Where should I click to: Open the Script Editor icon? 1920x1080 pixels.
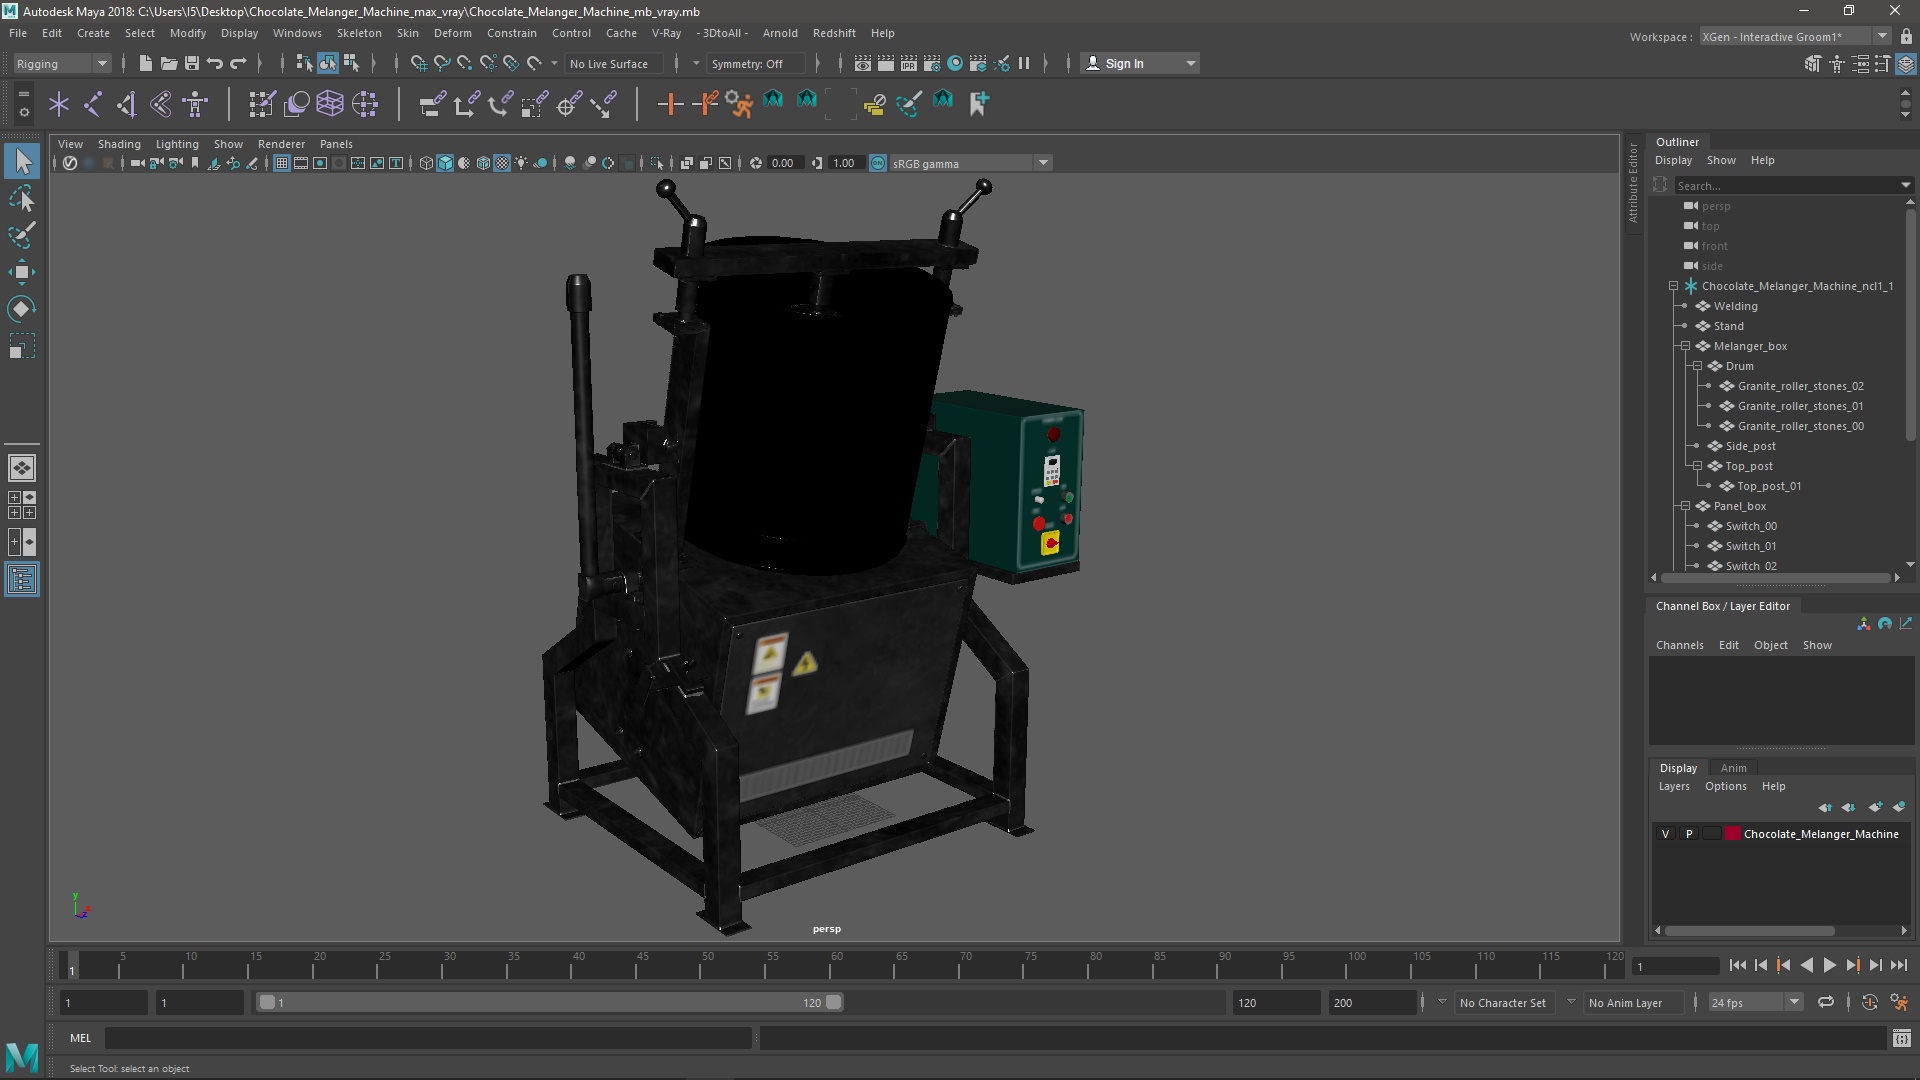coord(1901,1039)
